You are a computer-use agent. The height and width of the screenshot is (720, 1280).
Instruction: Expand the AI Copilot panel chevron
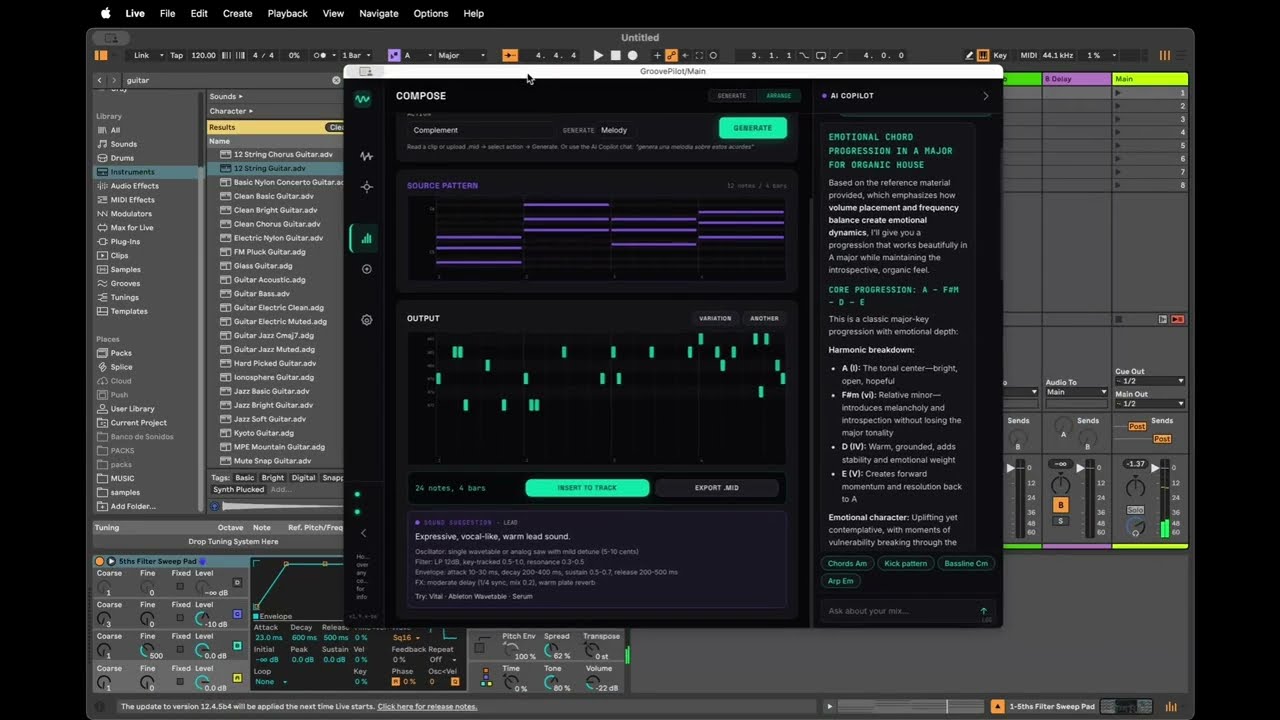[x=985, y=96]
